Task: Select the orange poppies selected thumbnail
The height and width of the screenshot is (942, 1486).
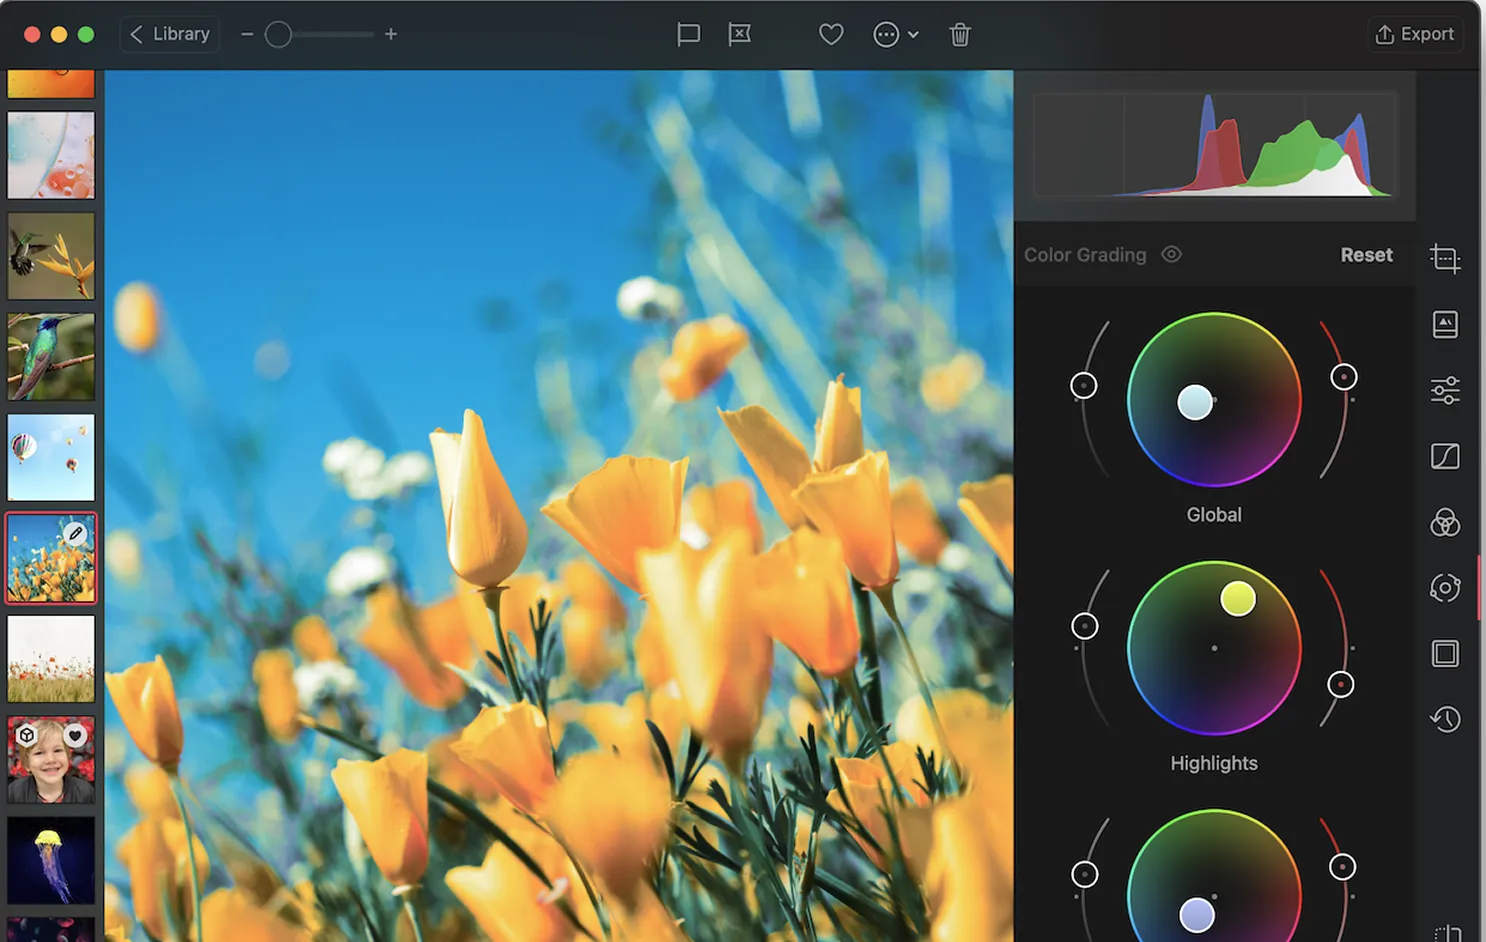Action: point(51,558)
